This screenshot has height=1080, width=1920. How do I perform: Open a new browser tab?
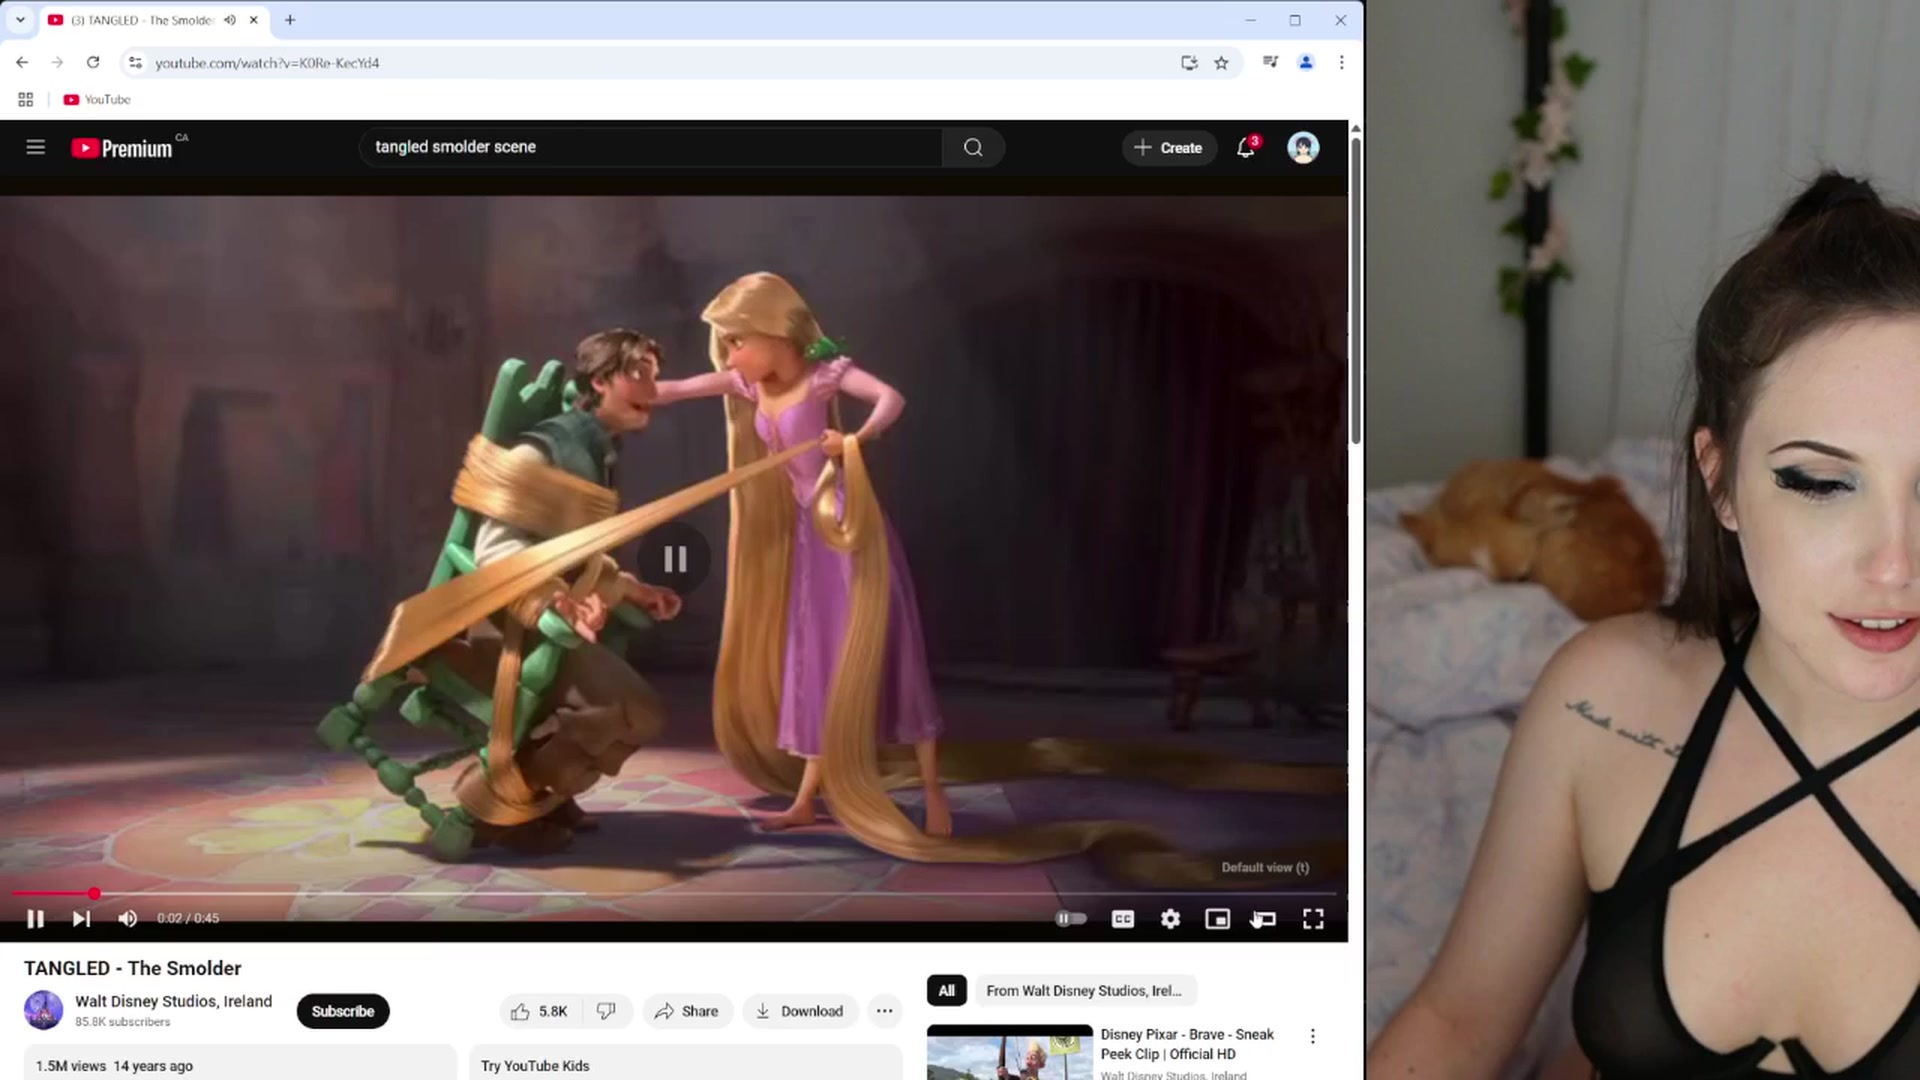290,20
